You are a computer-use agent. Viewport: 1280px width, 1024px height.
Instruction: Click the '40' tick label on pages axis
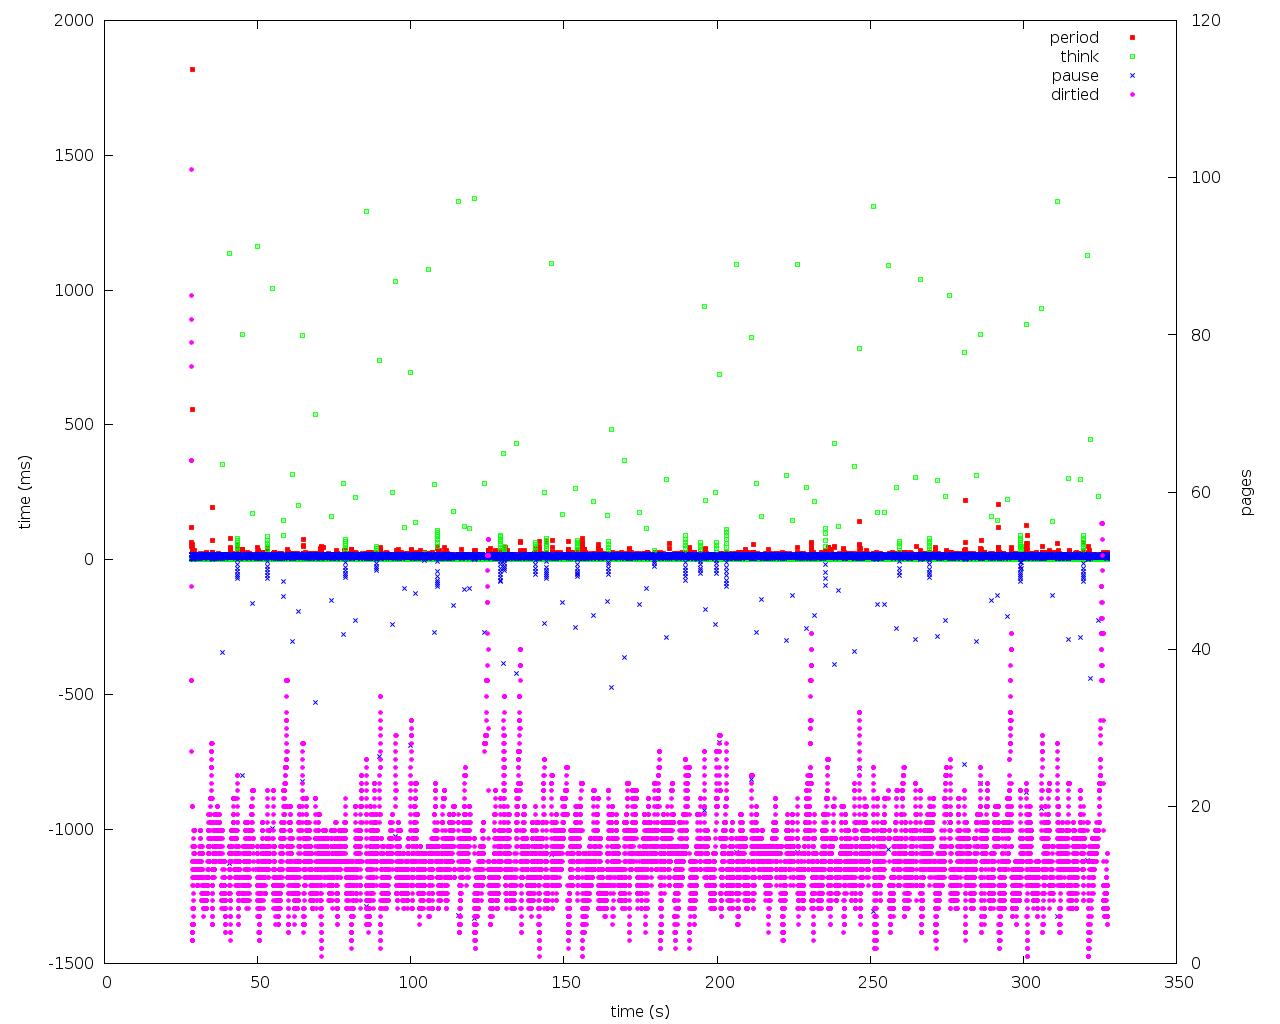pos(1202,650)
